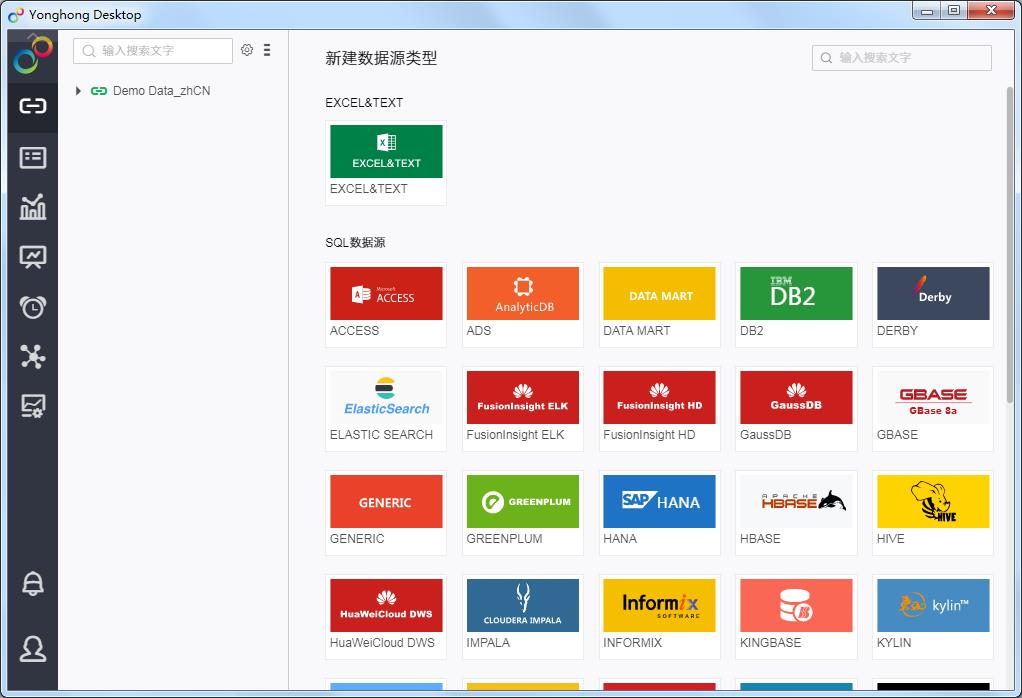Image resolution: width=1022 pixels, height=698 pixels.
Task: Minimize the Yonghong Desktop window
Action: coord(927,10)
